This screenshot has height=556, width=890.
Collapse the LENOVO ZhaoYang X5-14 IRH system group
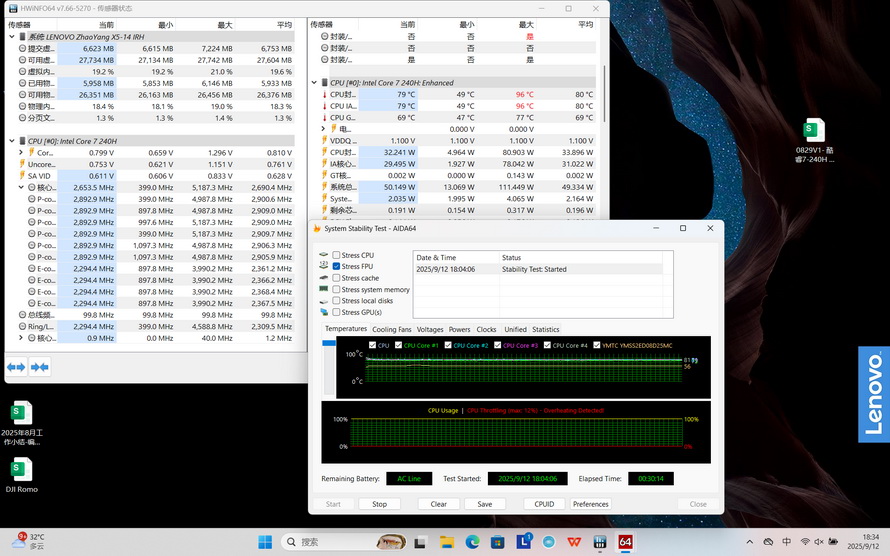point(13,36)
